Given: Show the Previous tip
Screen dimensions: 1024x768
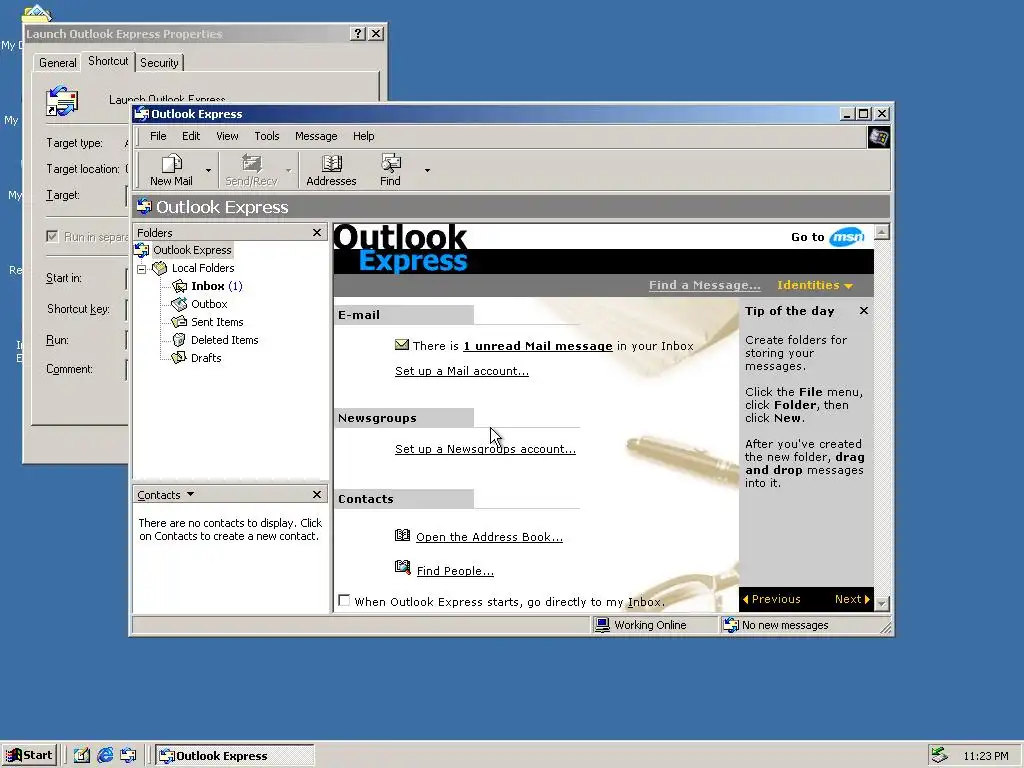Looking at the screenshot, I should (x=771, y=599).
